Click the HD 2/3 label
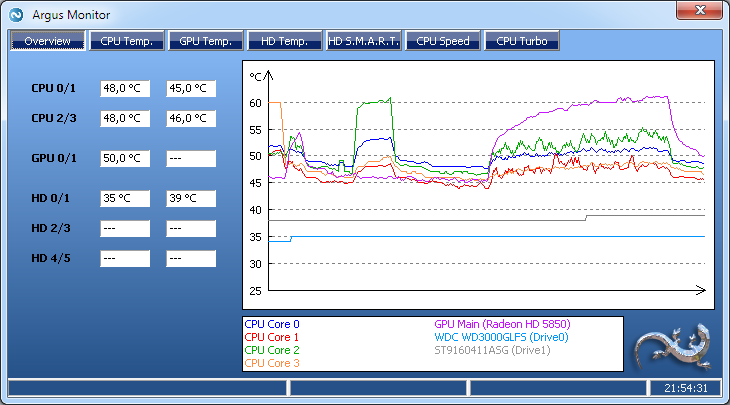The width and height of the screenshot is (730, 405). [x=51, y=228]
